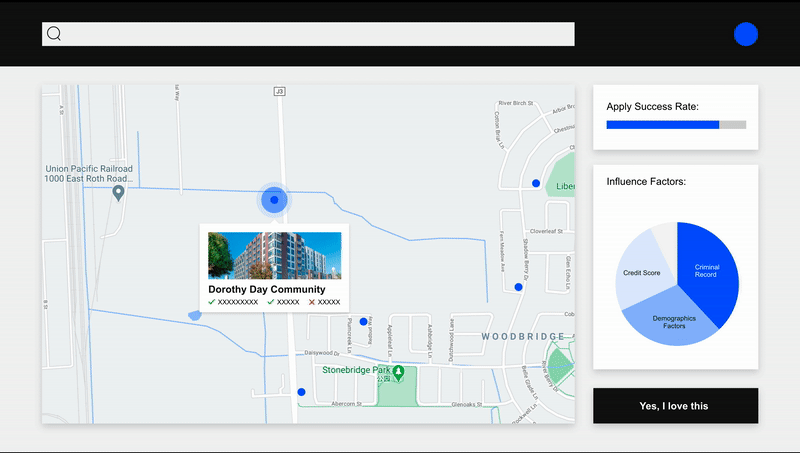Open the blue profile avatar circle
Viewport: 800px width, 453px height.
pyautogui.click(x=746, y=34)
